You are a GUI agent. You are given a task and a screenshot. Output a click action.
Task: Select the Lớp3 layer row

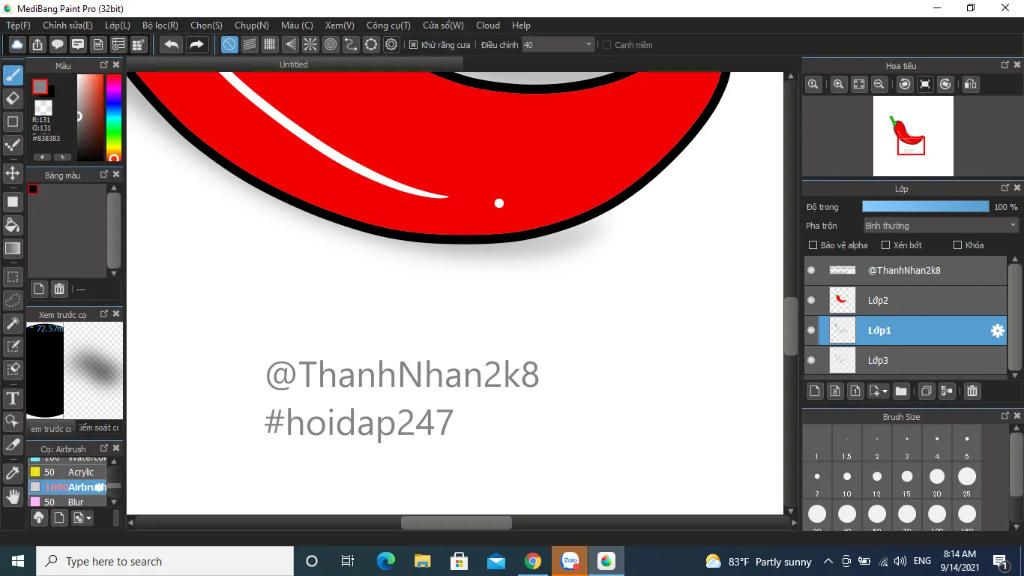[x=906, y=360]
